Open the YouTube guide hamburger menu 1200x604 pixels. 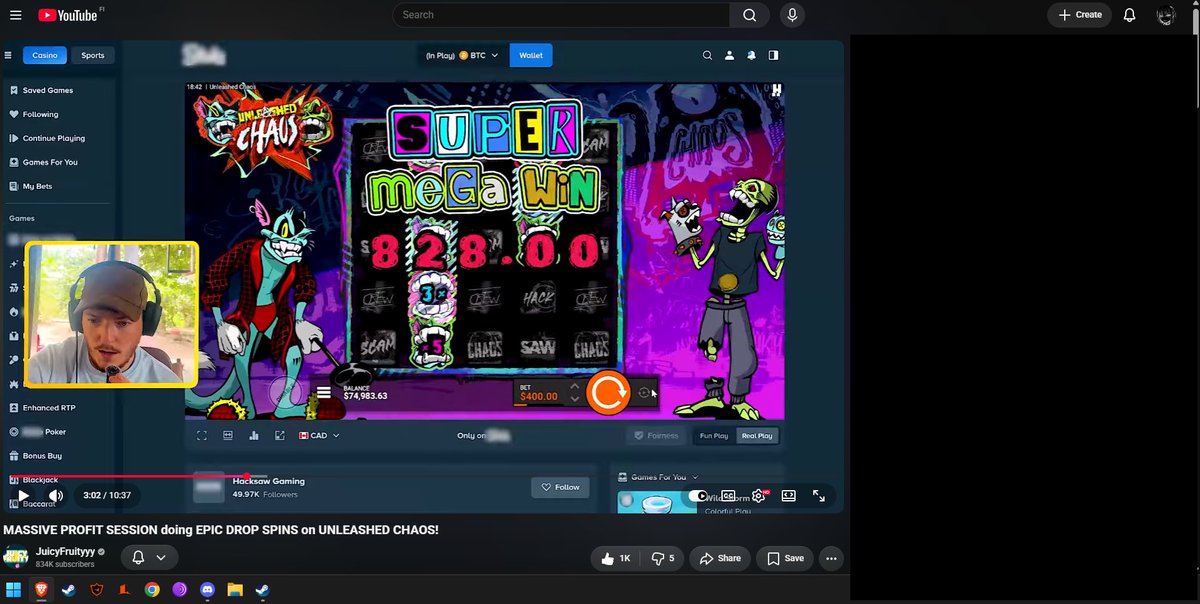17,15
